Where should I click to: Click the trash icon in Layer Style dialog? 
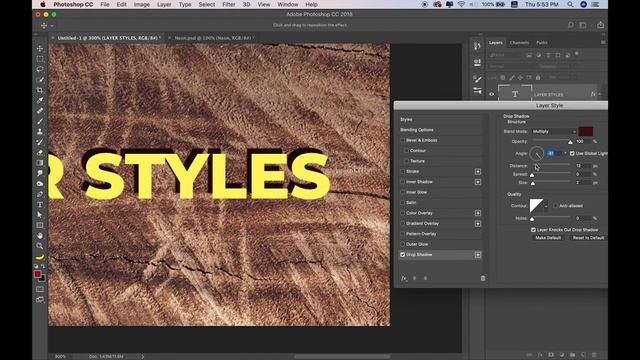[x=483, y=278]
